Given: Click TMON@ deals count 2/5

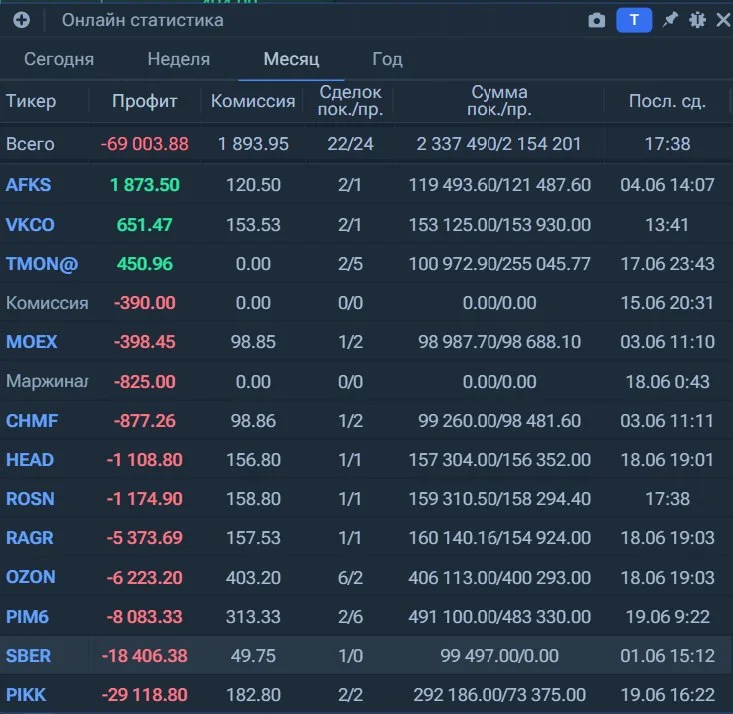Looking at the screenshot, I should pyautogui.click(x=350, y=264).
